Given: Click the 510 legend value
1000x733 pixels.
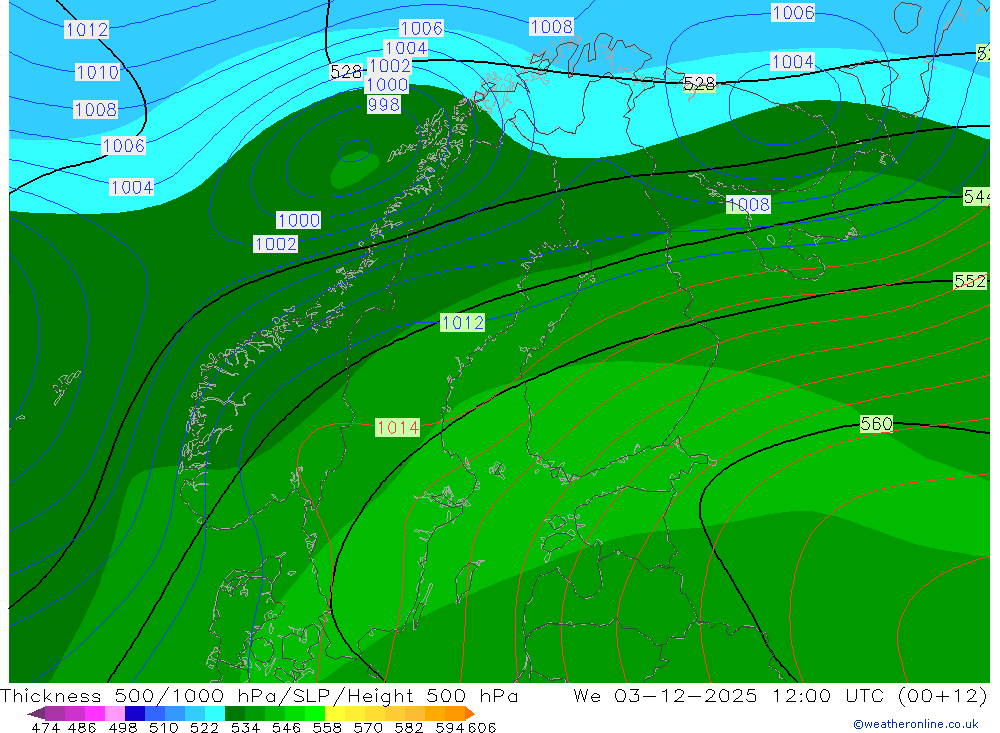Looking at the screenshot, I should click(164, 727).
